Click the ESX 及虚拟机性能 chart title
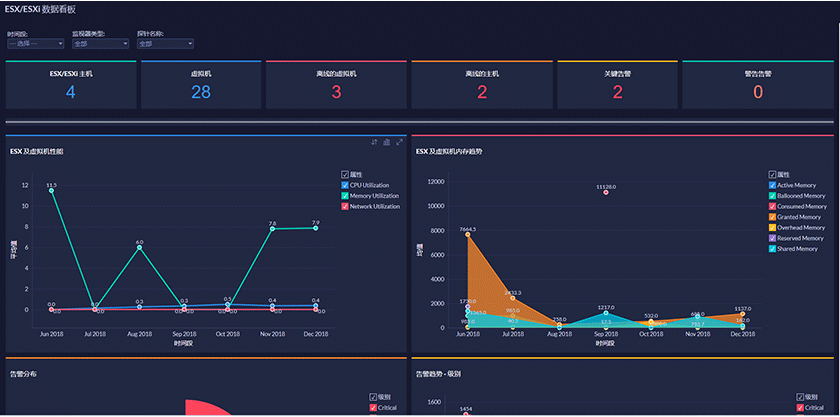 click(36, 152)
